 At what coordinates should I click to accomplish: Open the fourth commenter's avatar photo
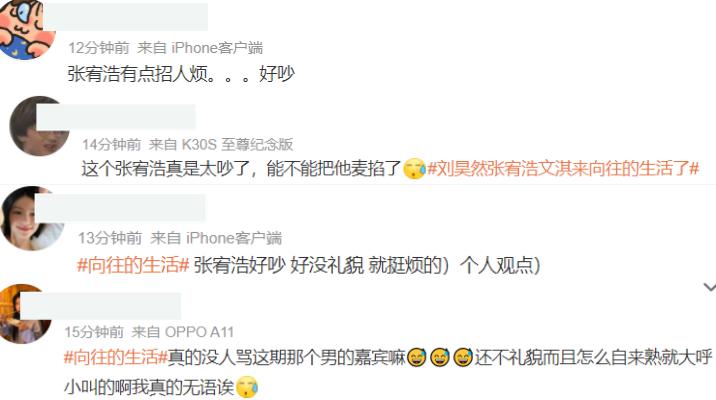(x=26, y=314)
